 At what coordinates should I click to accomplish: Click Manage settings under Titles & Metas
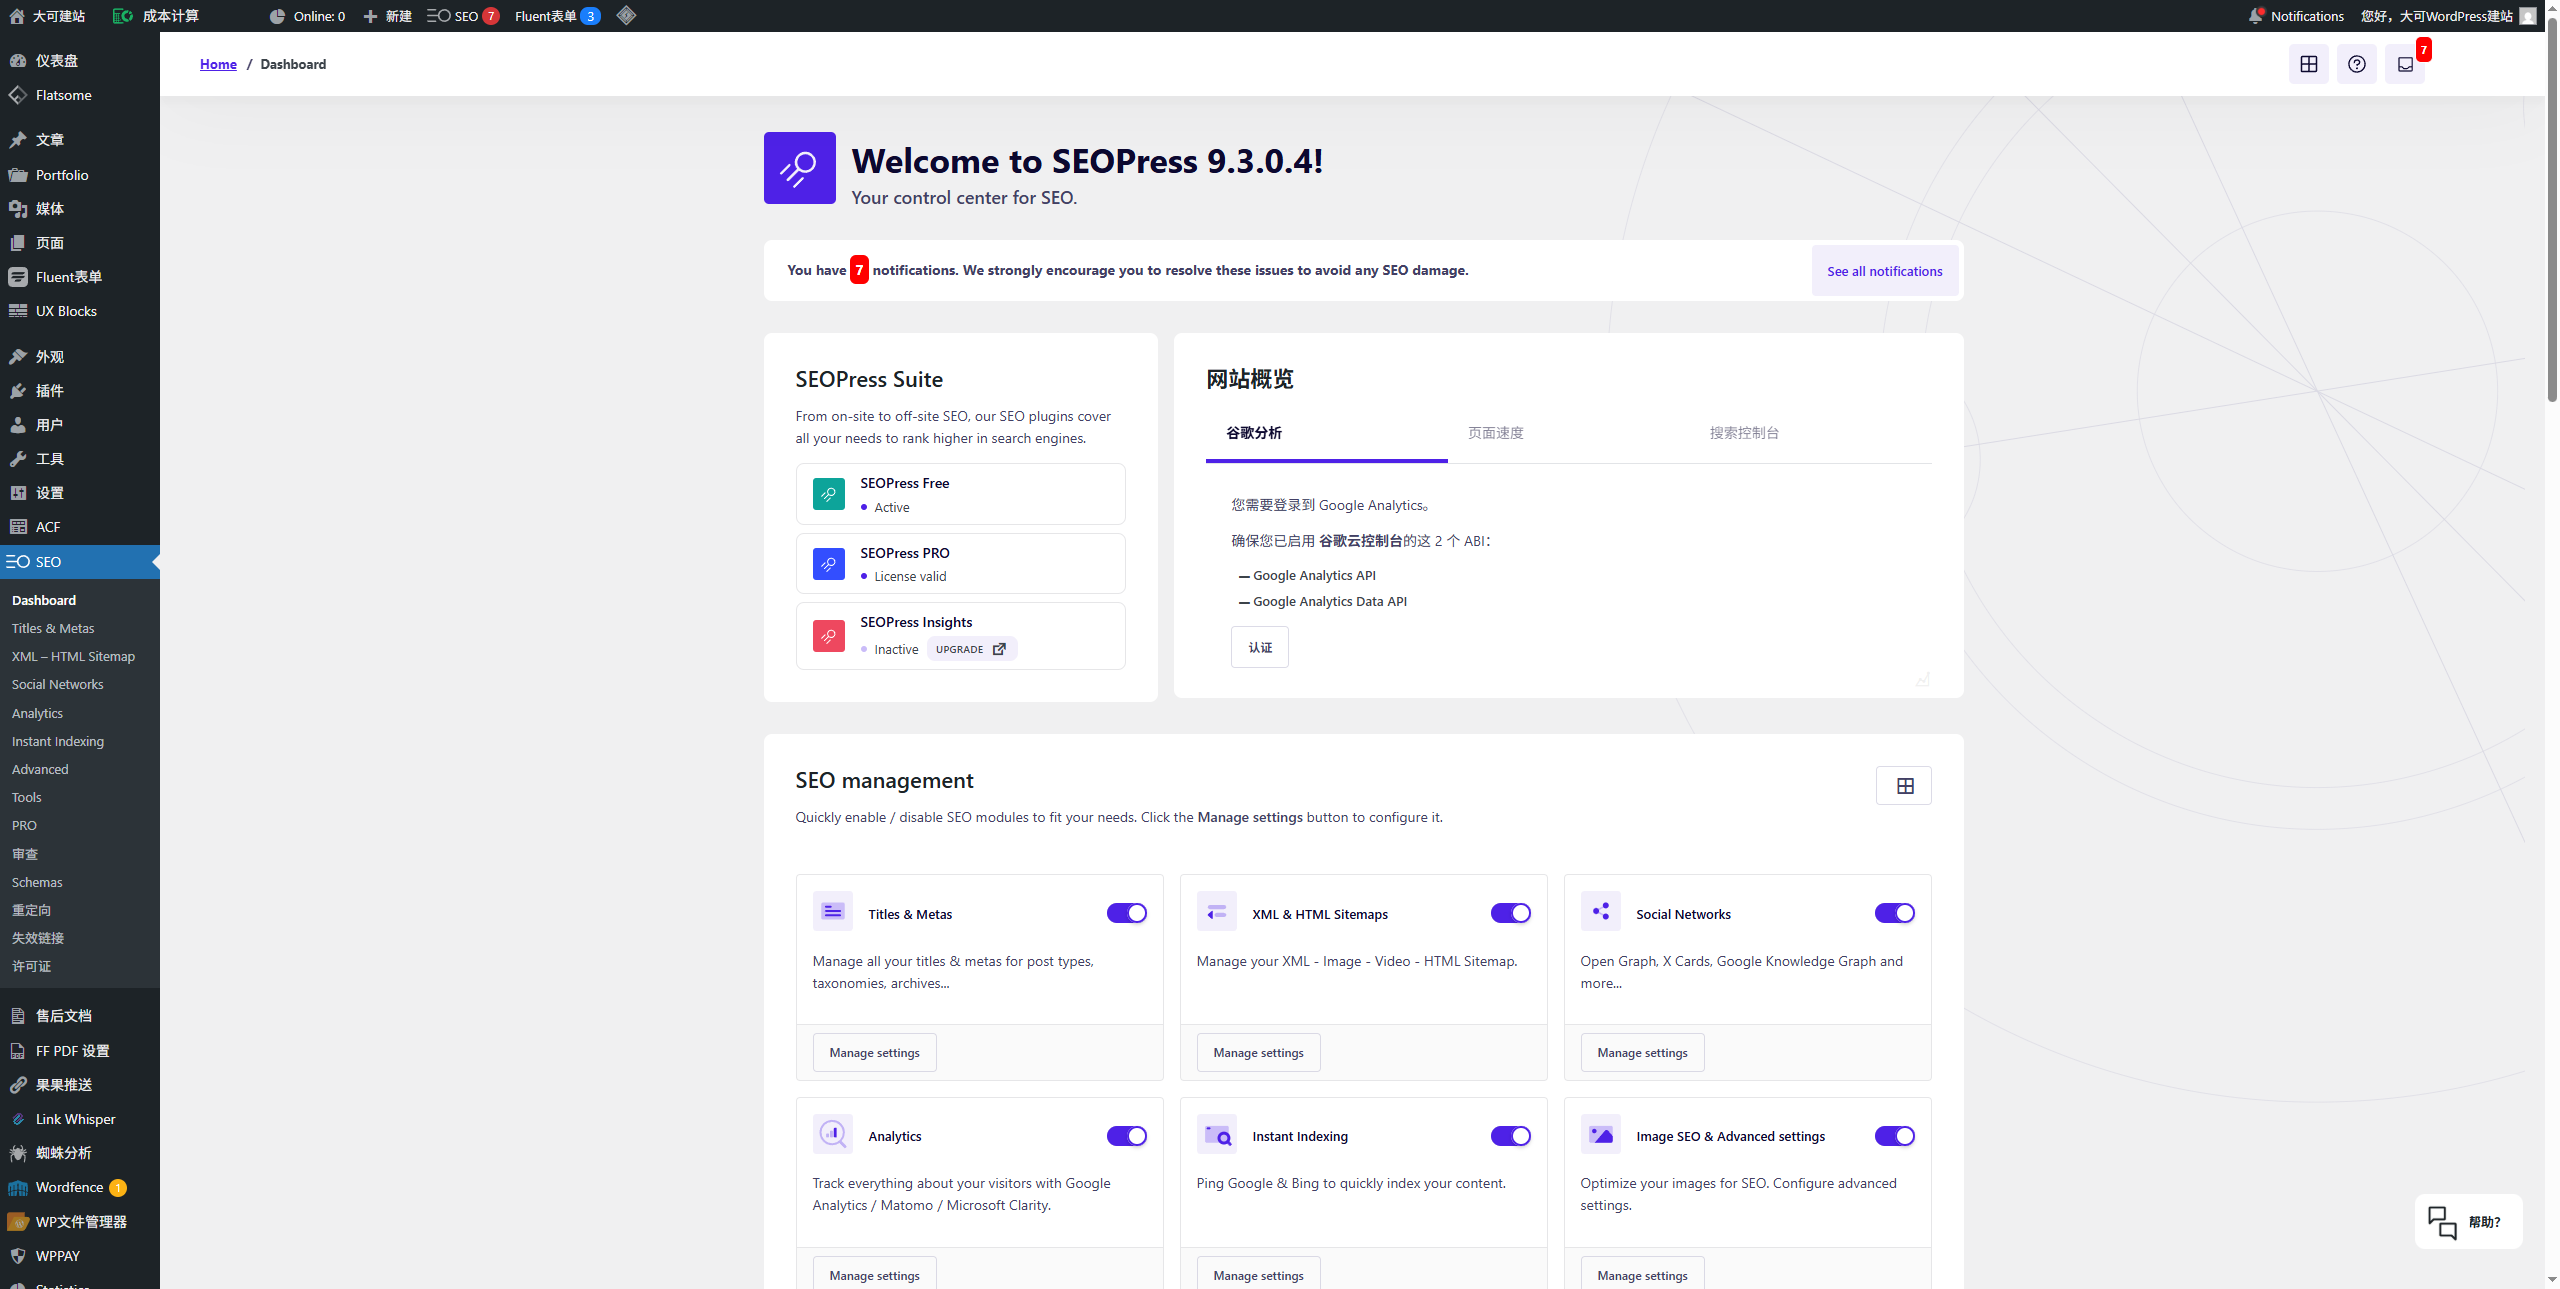874,1052
